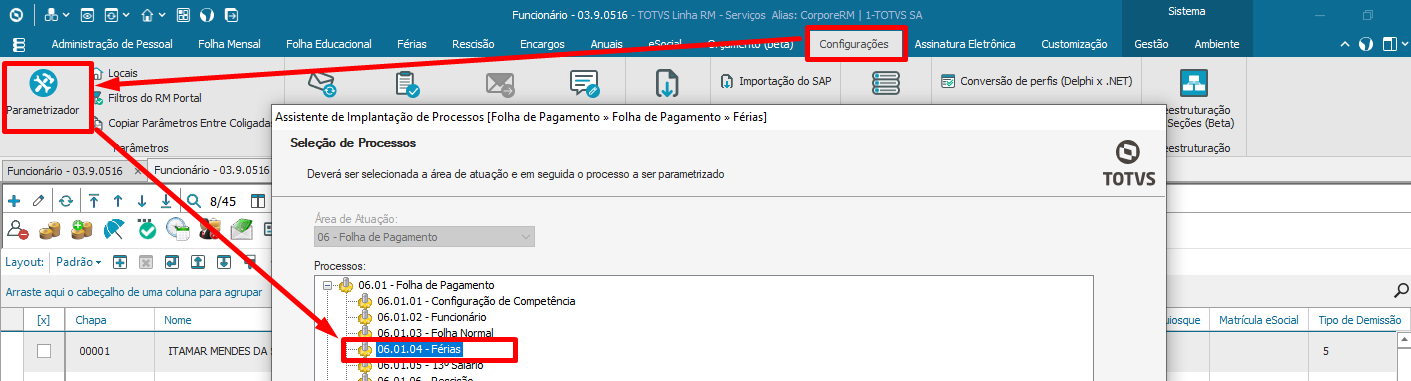Open the Gestão tab
Screen dimensions: 1411x381
pos(1151,44)
